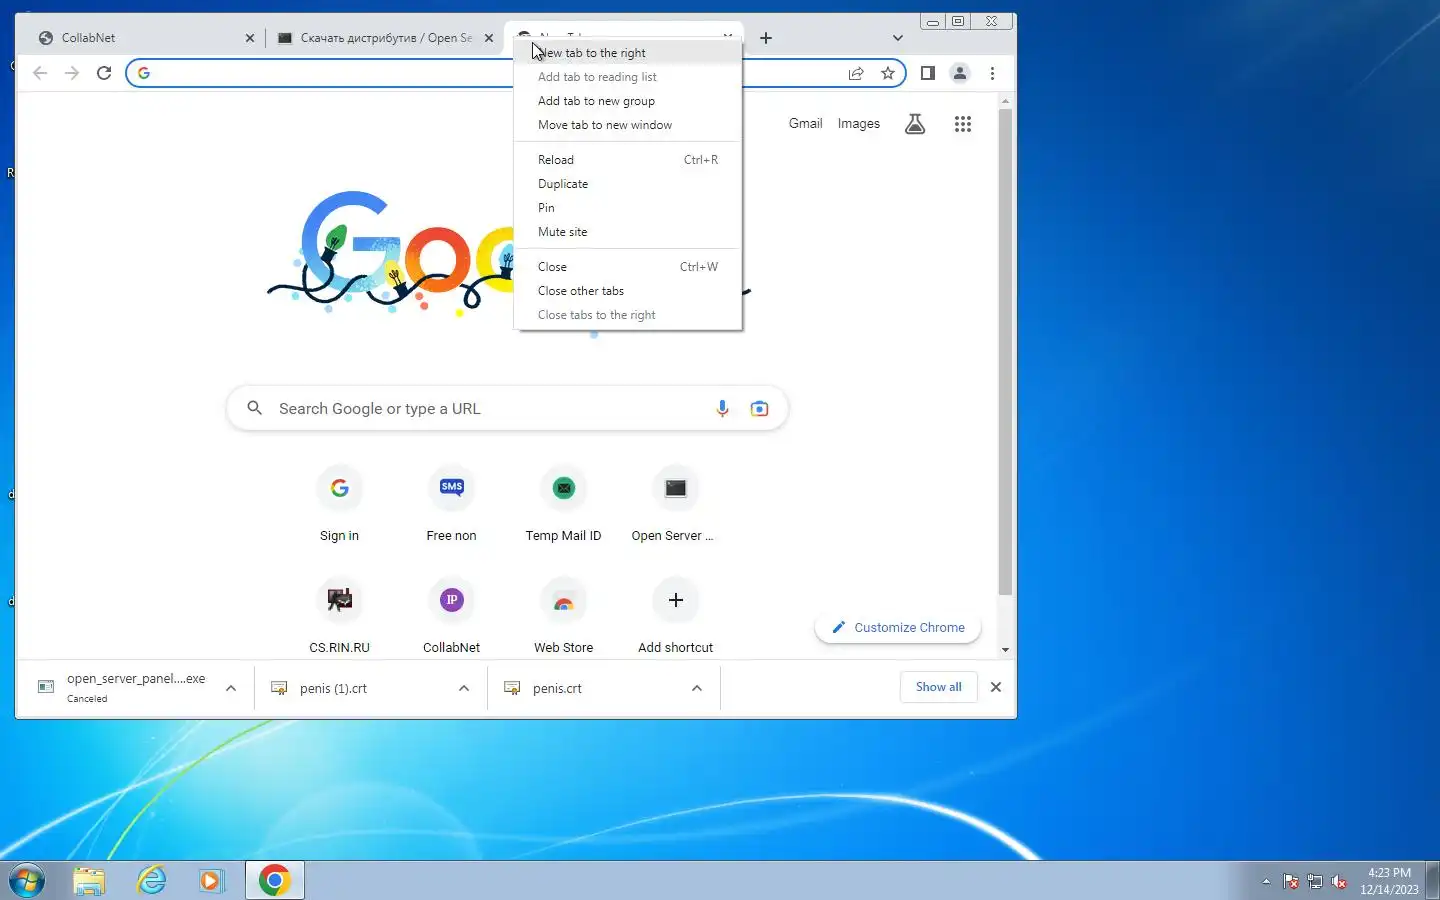Expand options for penis.crt download

click(697, 688)
